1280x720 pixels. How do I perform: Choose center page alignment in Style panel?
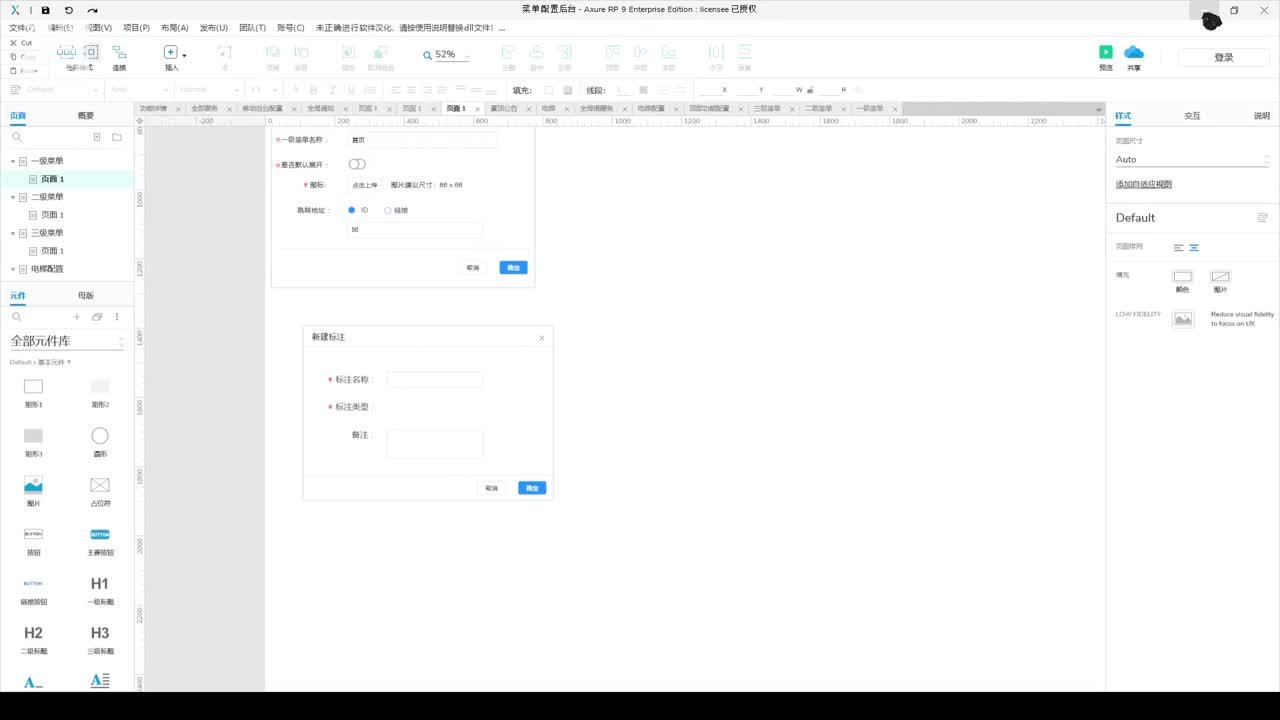(x=1194, y=247)
